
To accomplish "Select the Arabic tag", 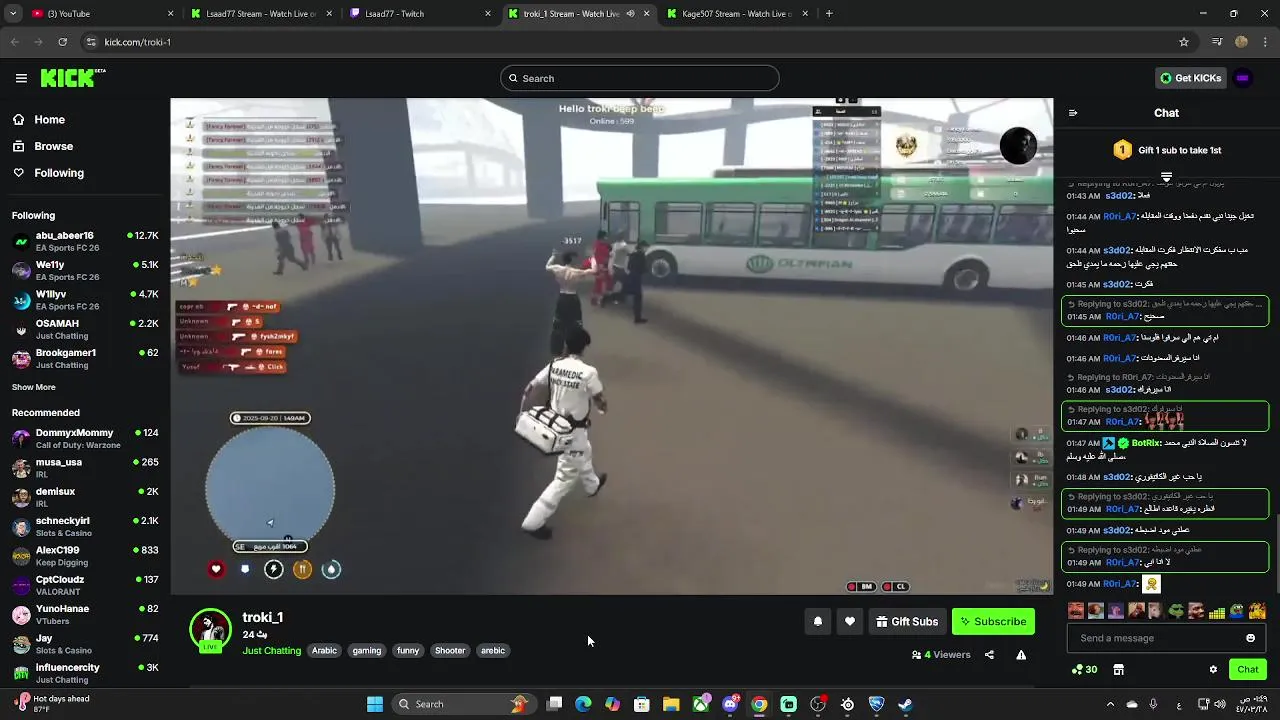I will (x=324, y=651).
